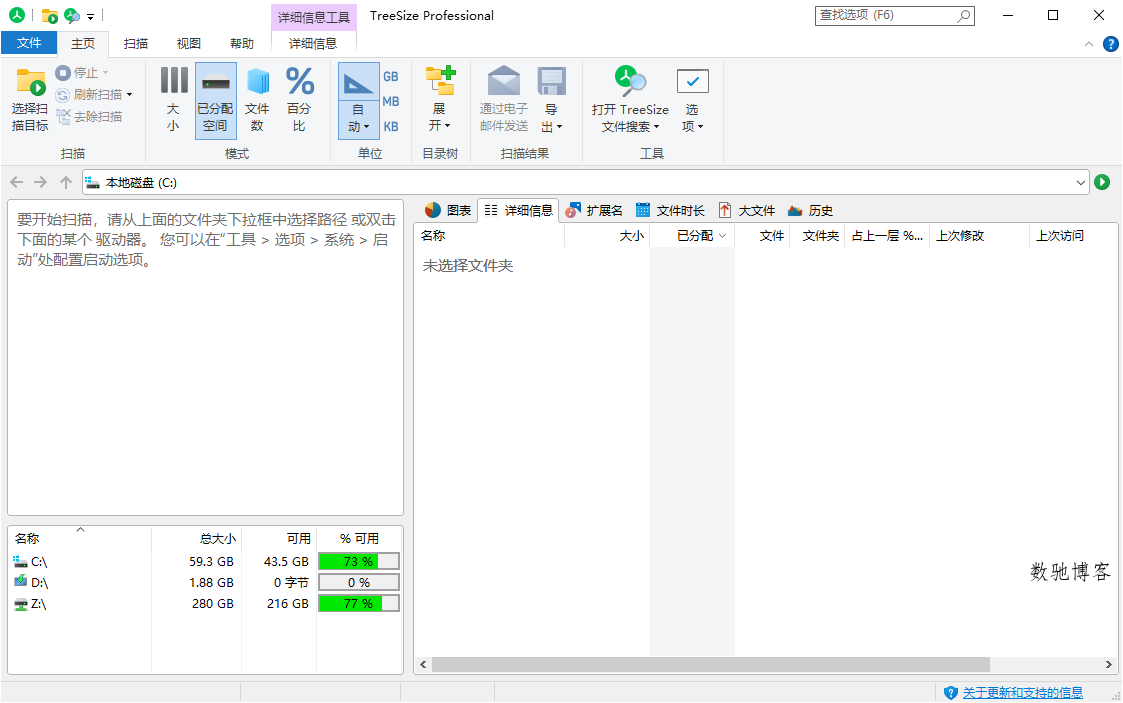Viewport: 1123px width, 703px height.
Task: Click the green start scan button
Action: pyautogui.click(x=1102, y=182)
